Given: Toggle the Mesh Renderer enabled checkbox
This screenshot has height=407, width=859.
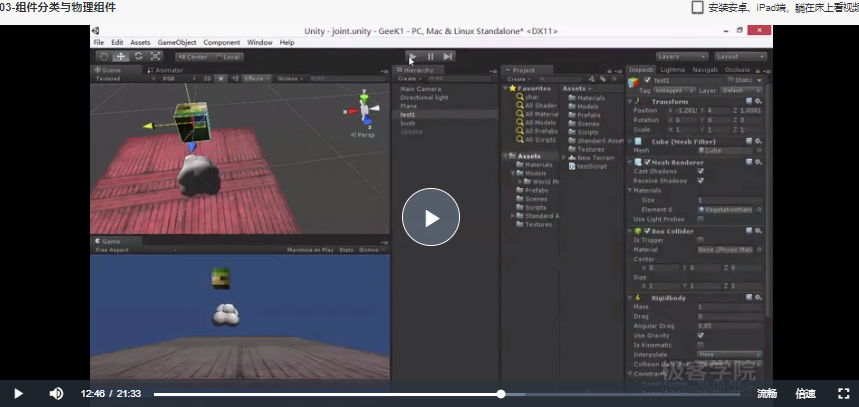Looking at the screenshot, I should coord(648,162).
